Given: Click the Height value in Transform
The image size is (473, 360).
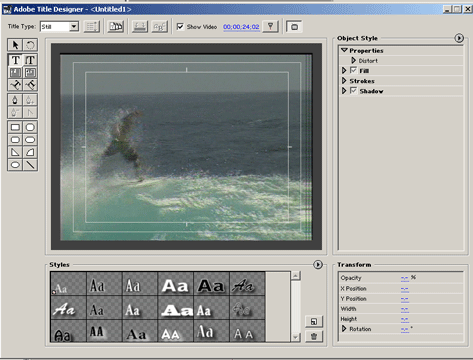Looking at the screenshot, I should click(x=405, y=319).
